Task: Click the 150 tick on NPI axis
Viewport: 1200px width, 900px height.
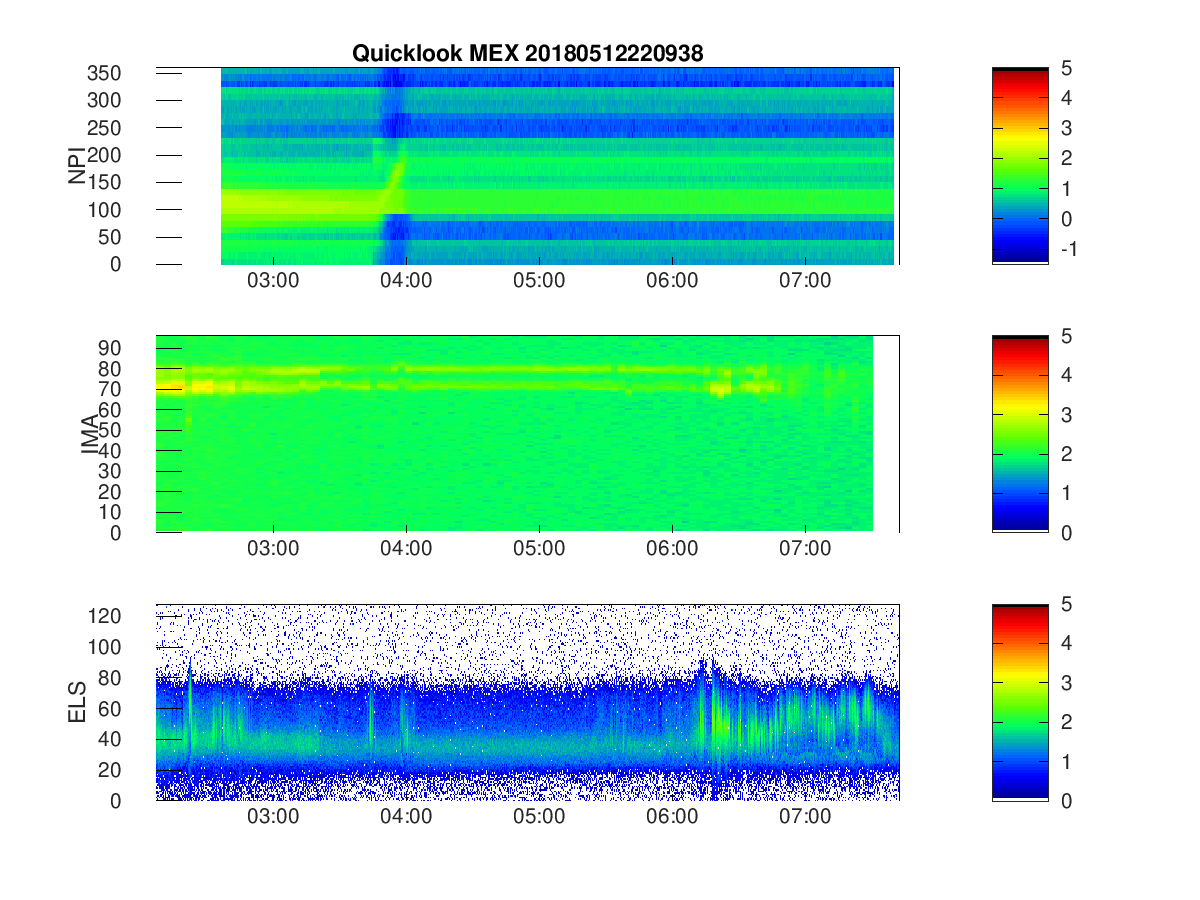Action: tap(104, 182)
